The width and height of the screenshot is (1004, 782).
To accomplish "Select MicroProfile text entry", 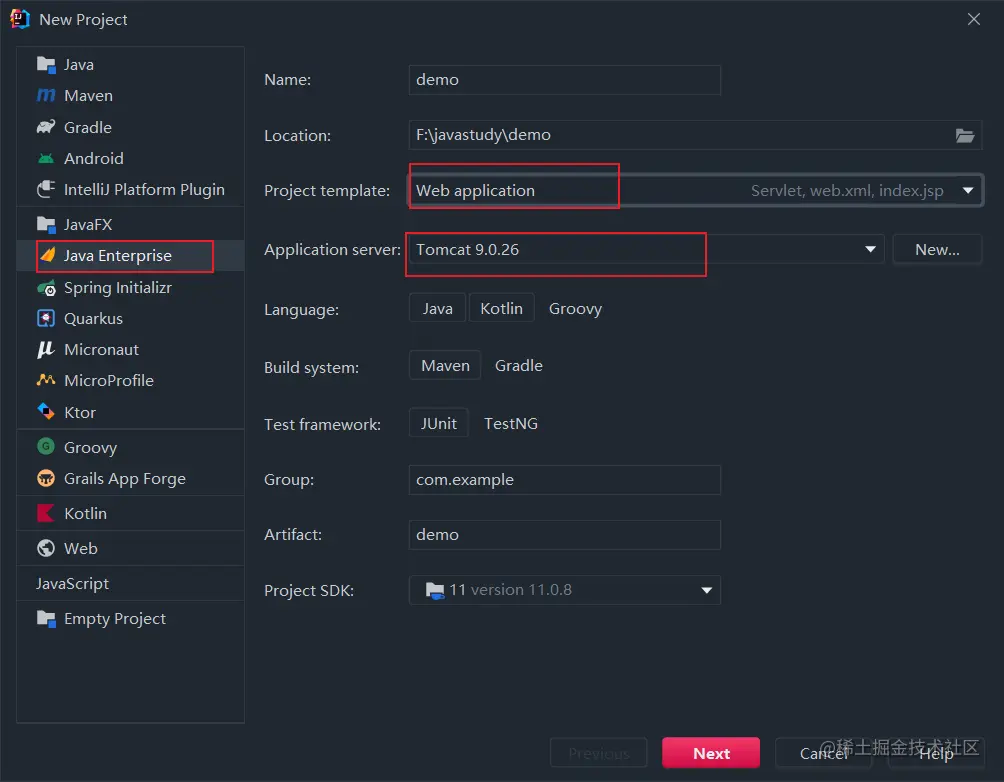I will [109, 380].
